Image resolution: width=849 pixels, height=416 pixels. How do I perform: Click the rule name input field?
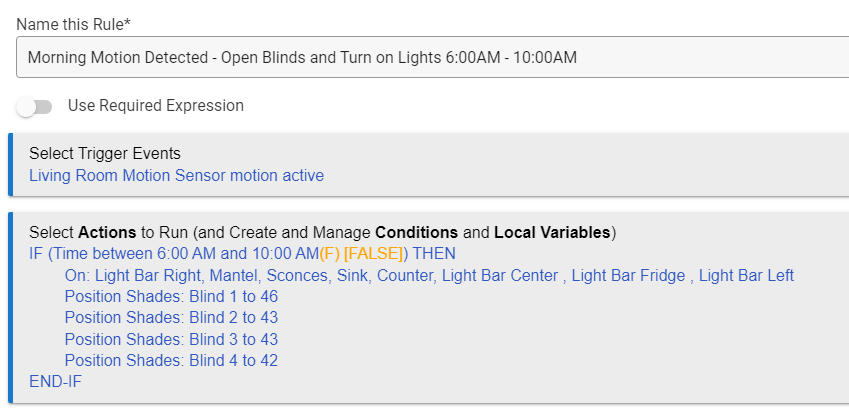[x=430, y=57]
